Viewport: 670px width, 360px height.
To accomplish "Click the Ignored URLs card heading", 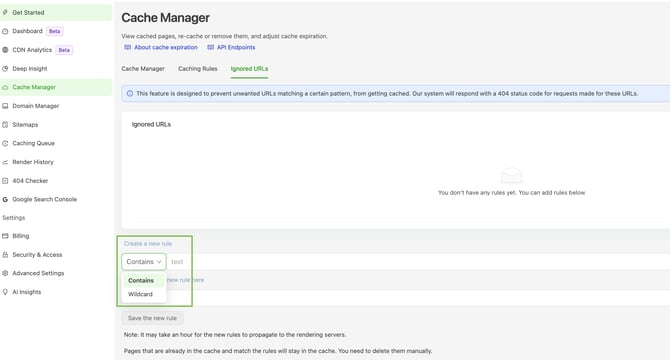I will 151,124.
